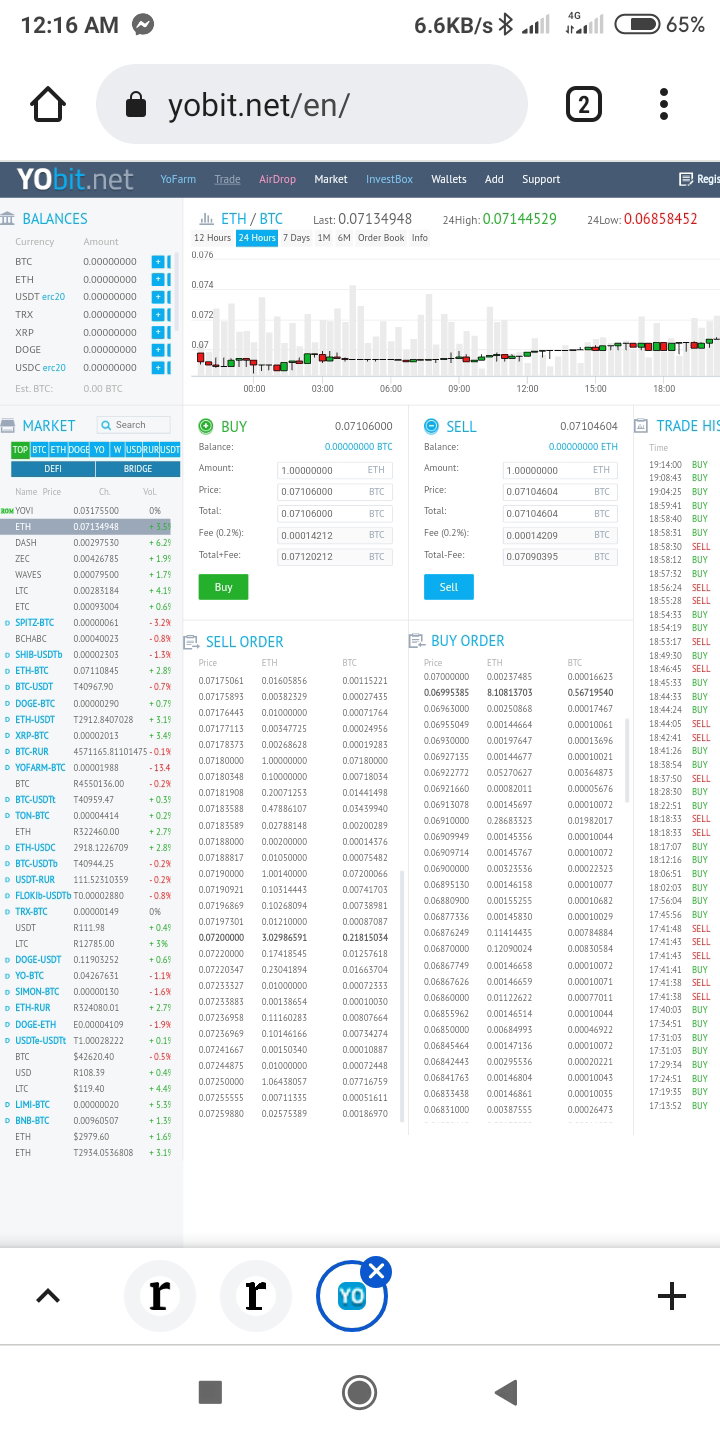This screenshot has height=1440, width=720.
Task: Switch chart to Order Book view
Action: coord(381,238)
